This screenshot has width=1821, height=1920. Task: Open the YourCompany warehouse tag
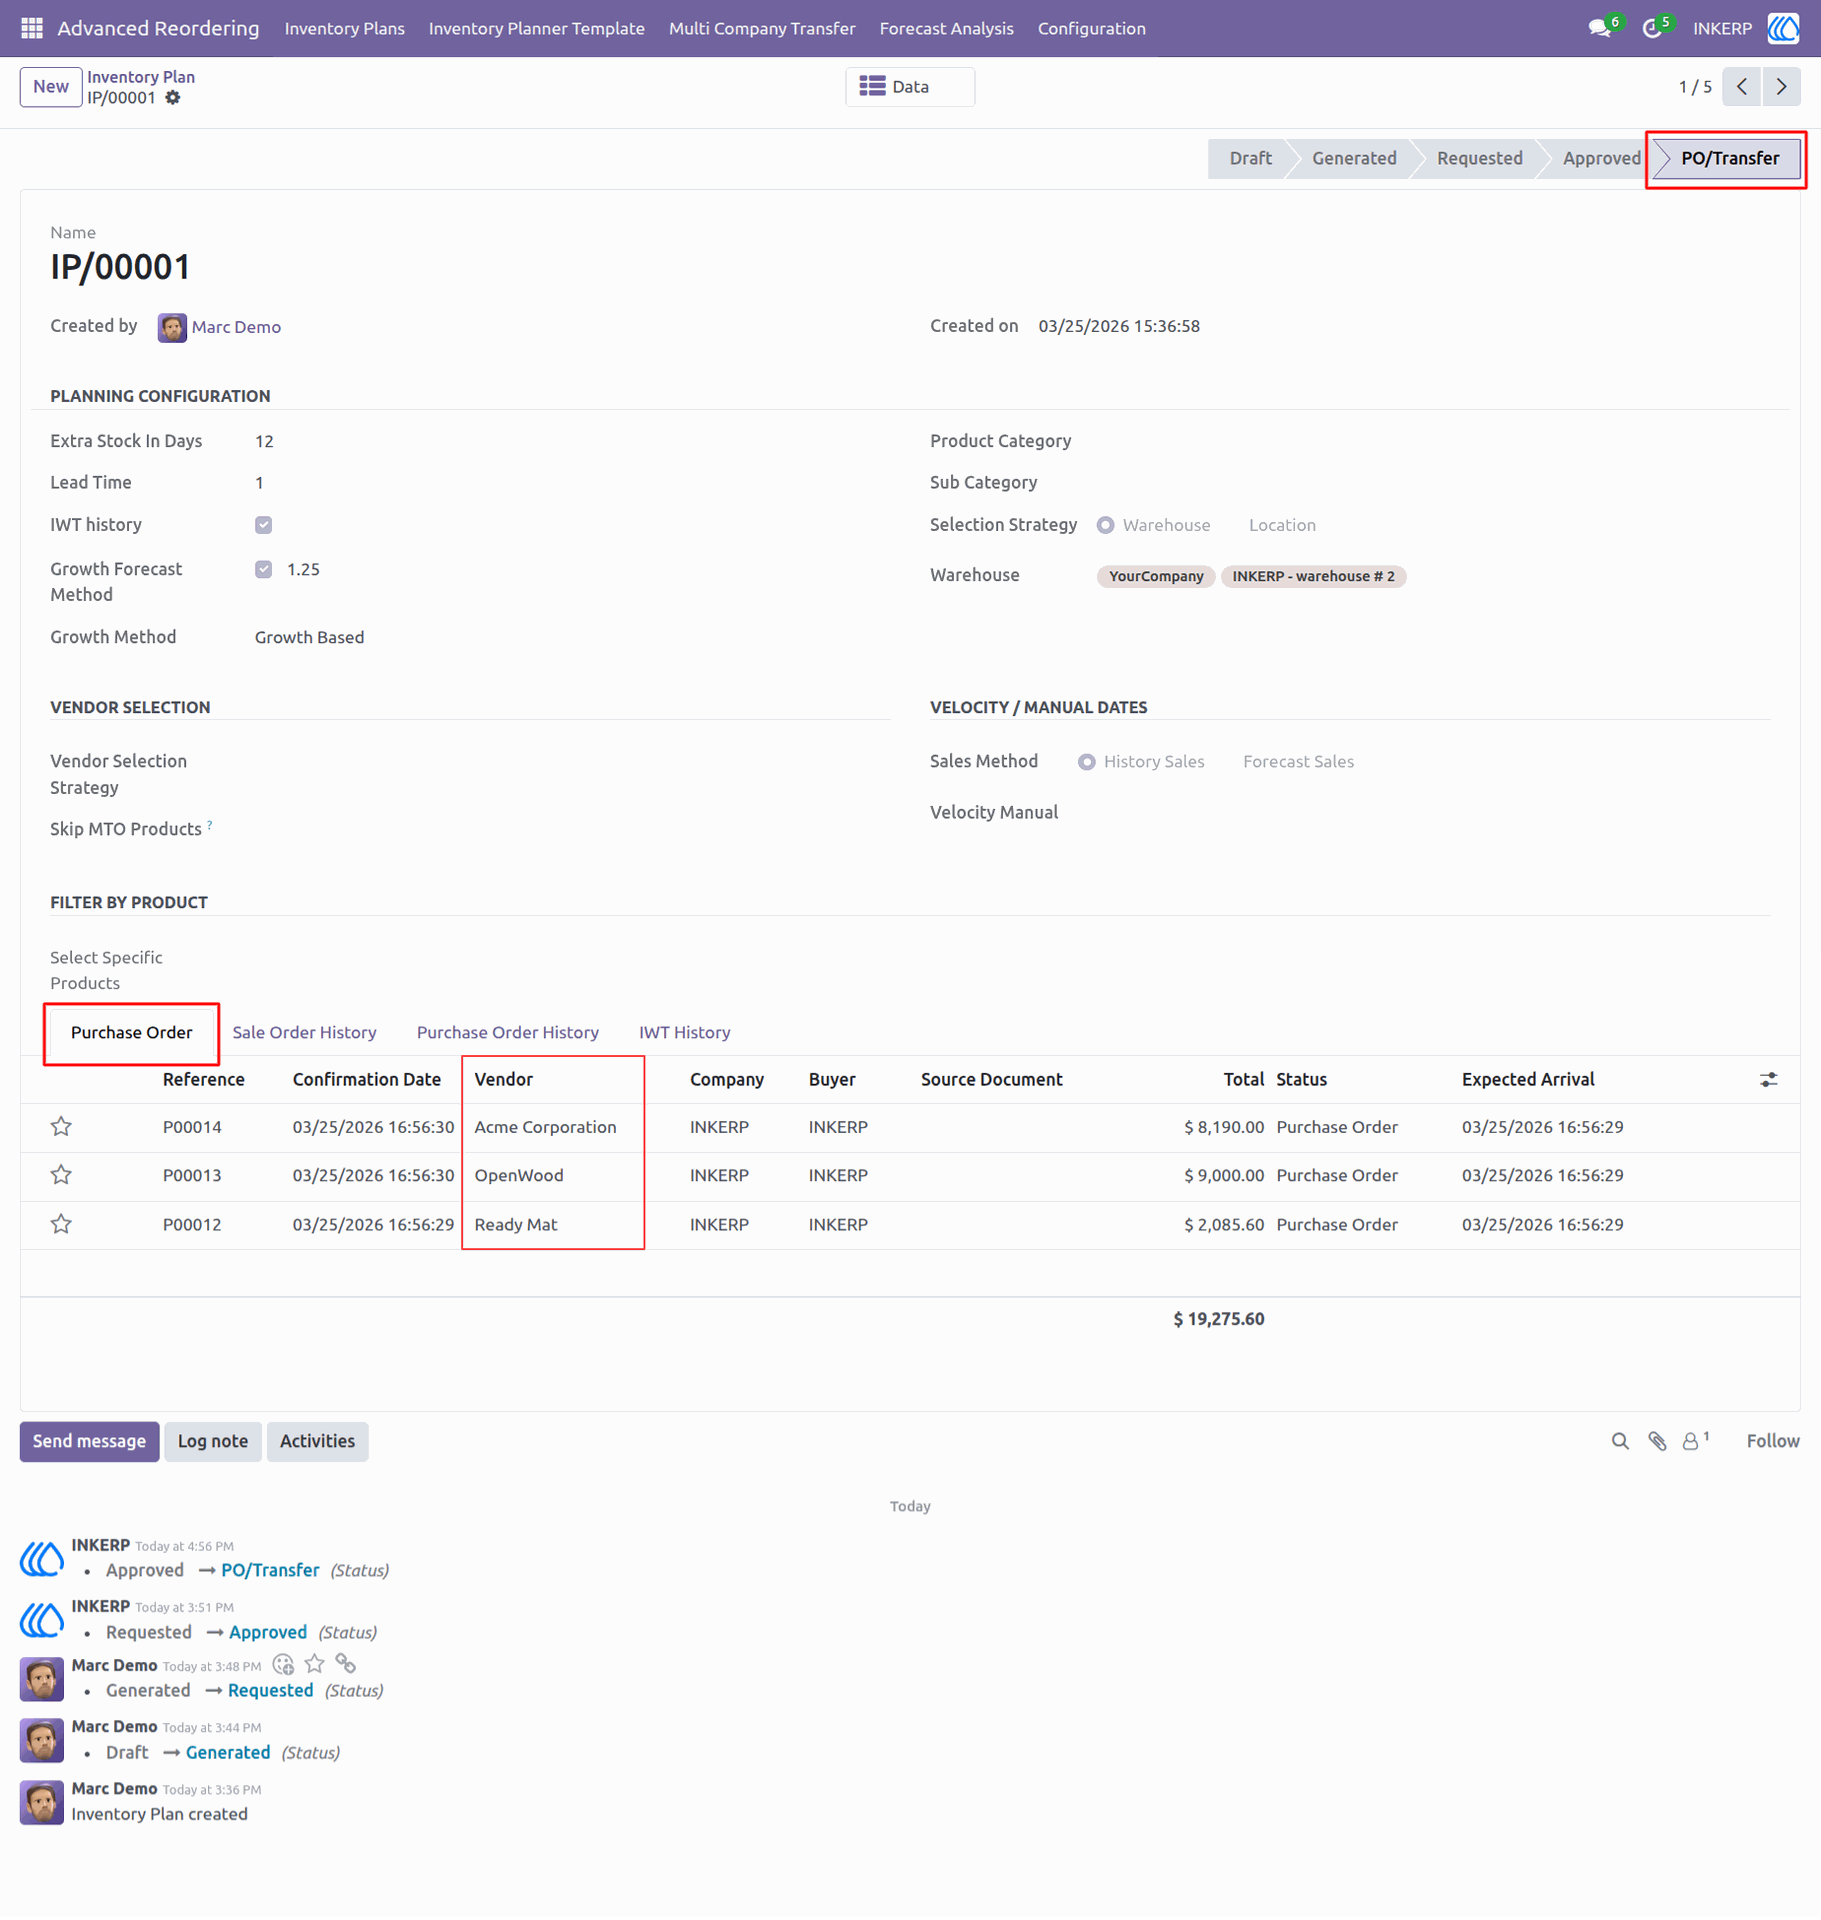coord(1155,576)
